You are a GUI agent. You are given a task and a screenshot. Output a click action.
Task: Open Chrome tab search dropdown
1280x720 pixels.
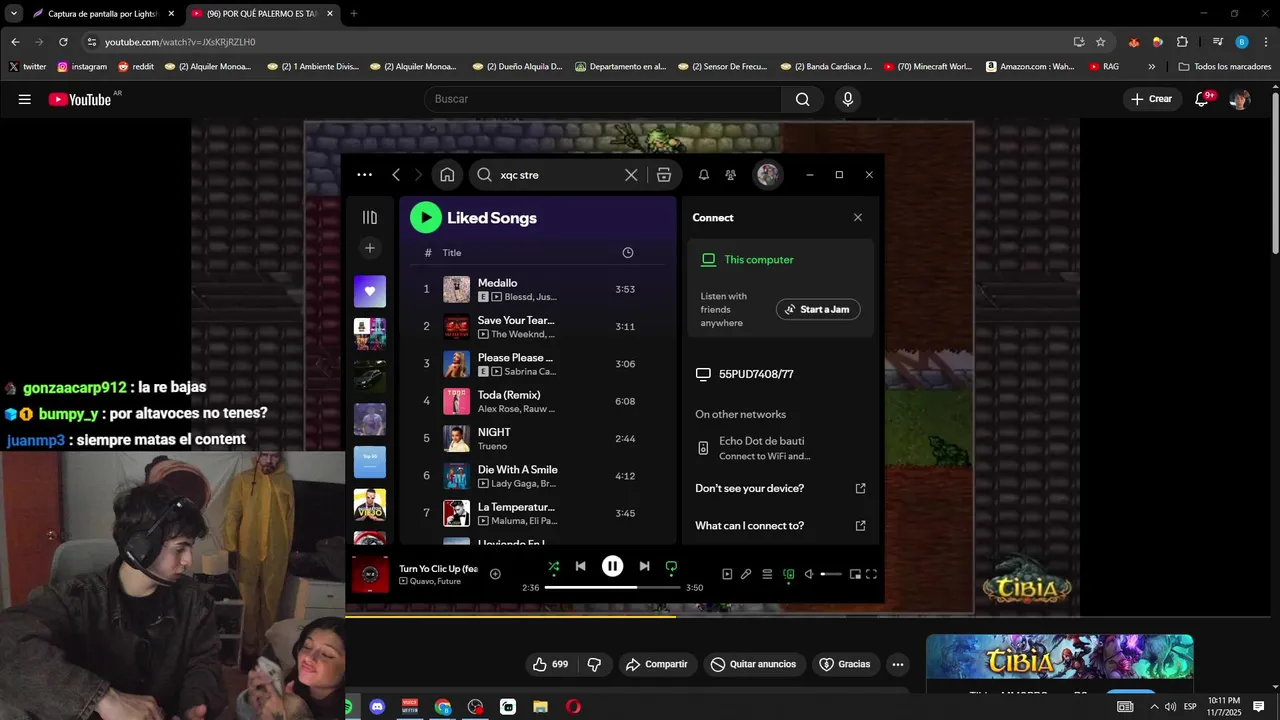coord(14,14)
